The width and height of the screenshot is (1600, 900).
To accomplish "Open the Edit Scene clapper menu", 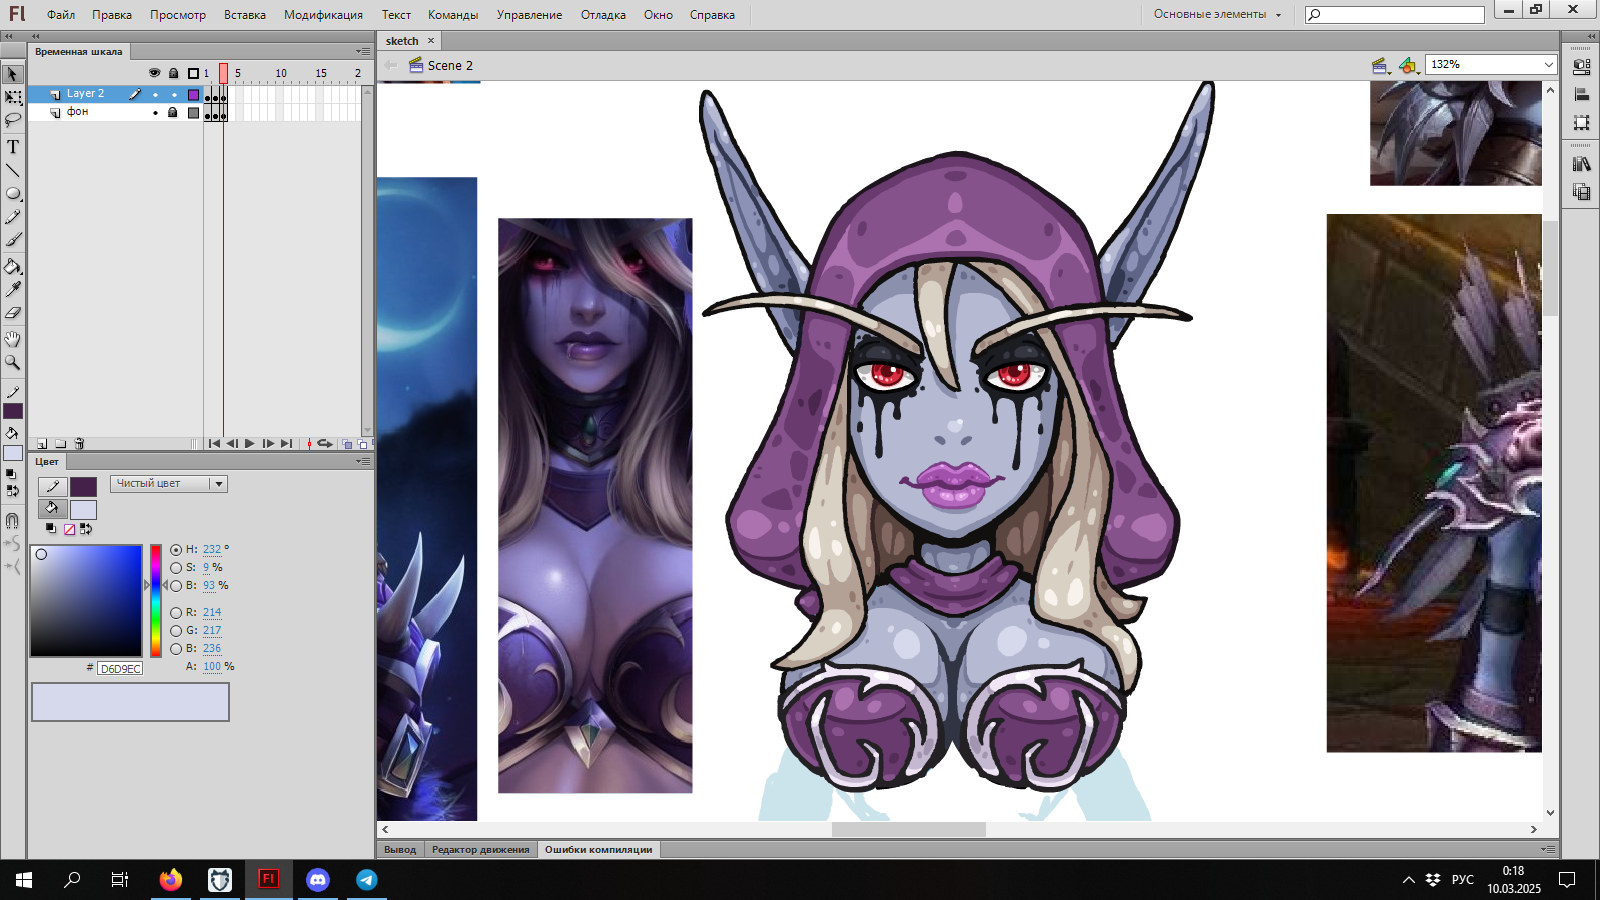I will tap(1381, 66).
